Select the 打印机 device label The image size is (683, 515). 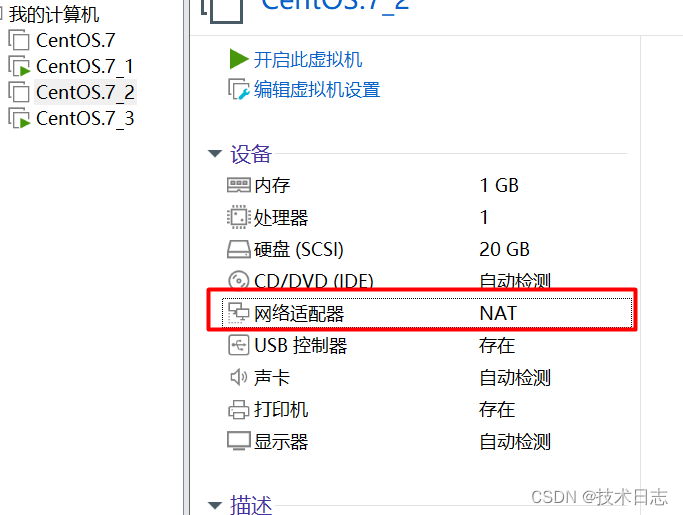point(281,410)
